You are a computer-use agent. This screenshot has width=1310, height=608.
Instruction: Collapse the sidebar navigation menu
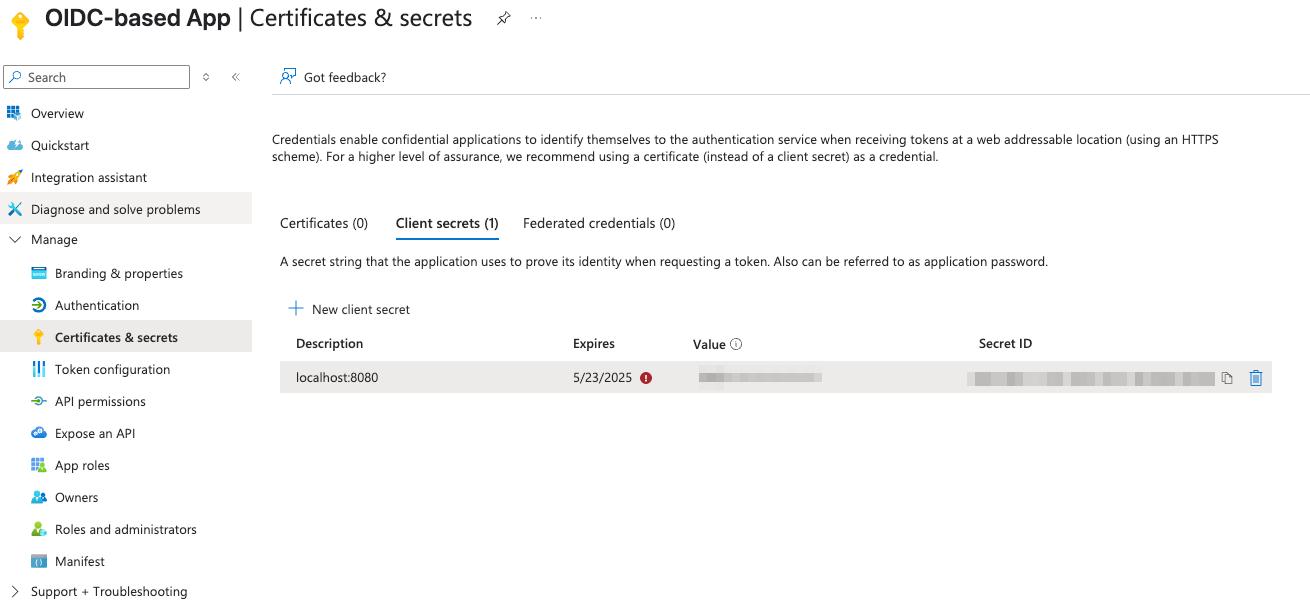(236, 77)
